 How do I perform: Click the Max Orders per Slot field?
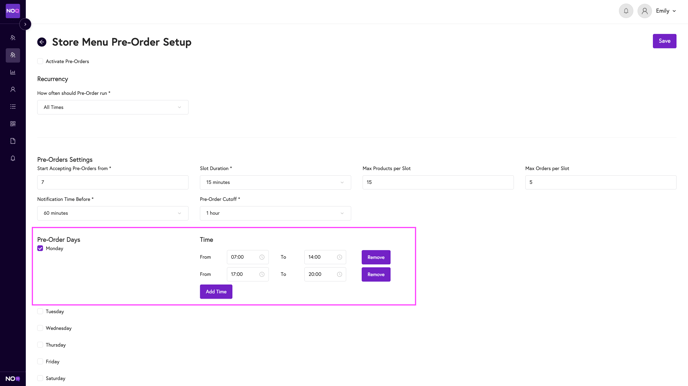click(600, 182)
